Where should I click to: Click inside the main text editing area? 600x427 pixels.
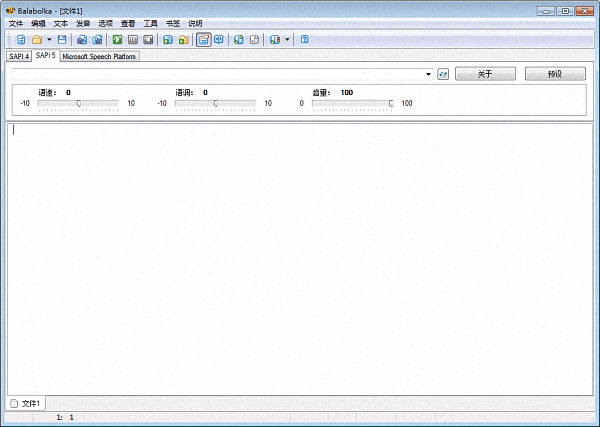300,259
